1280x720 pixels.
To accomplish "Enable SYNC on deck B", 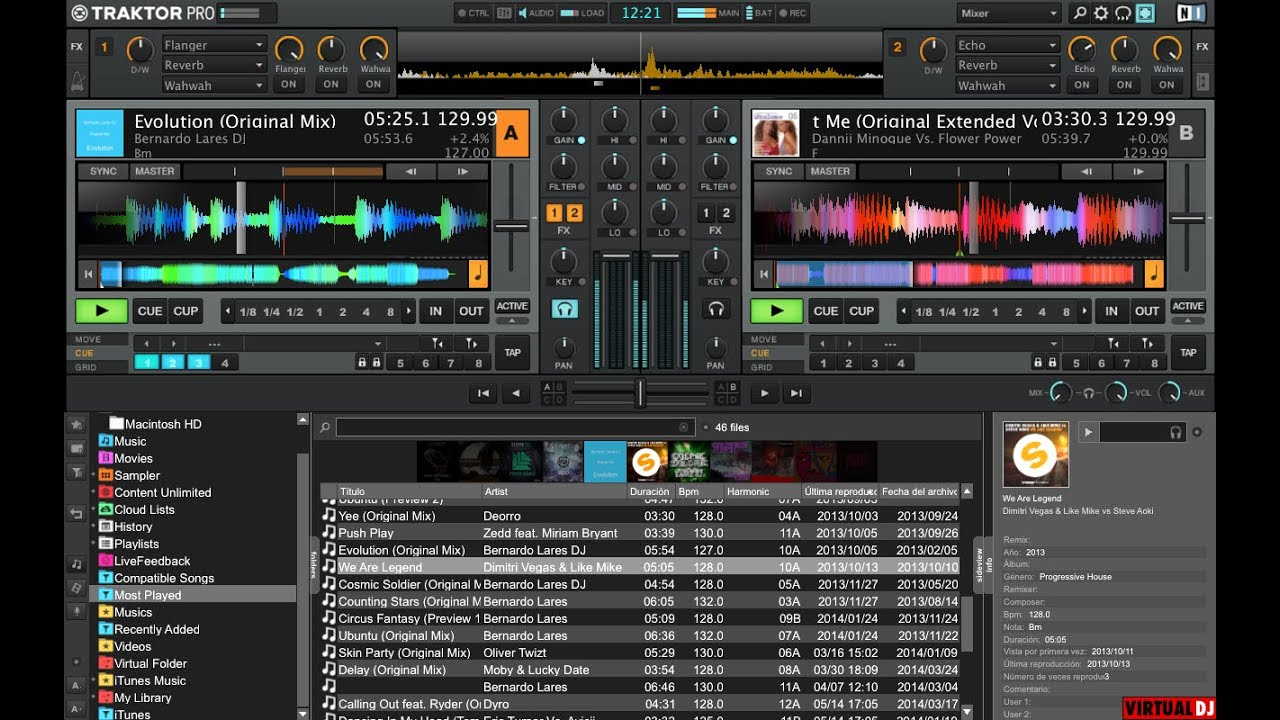I will pyautogui.click(x=778, y=171).
